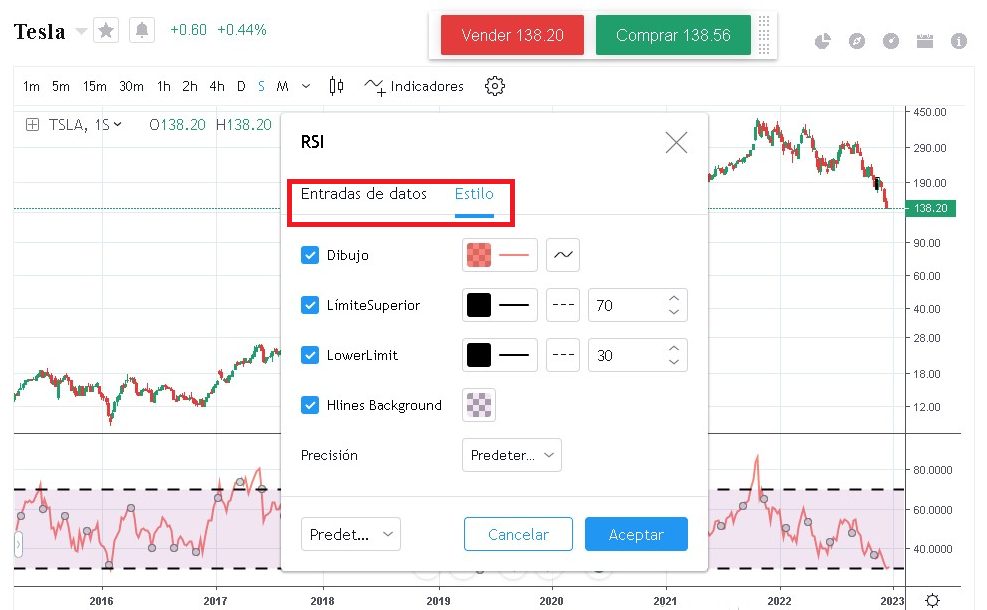
Task: Disable the Hlines Background checkbox
Action: 310,405
